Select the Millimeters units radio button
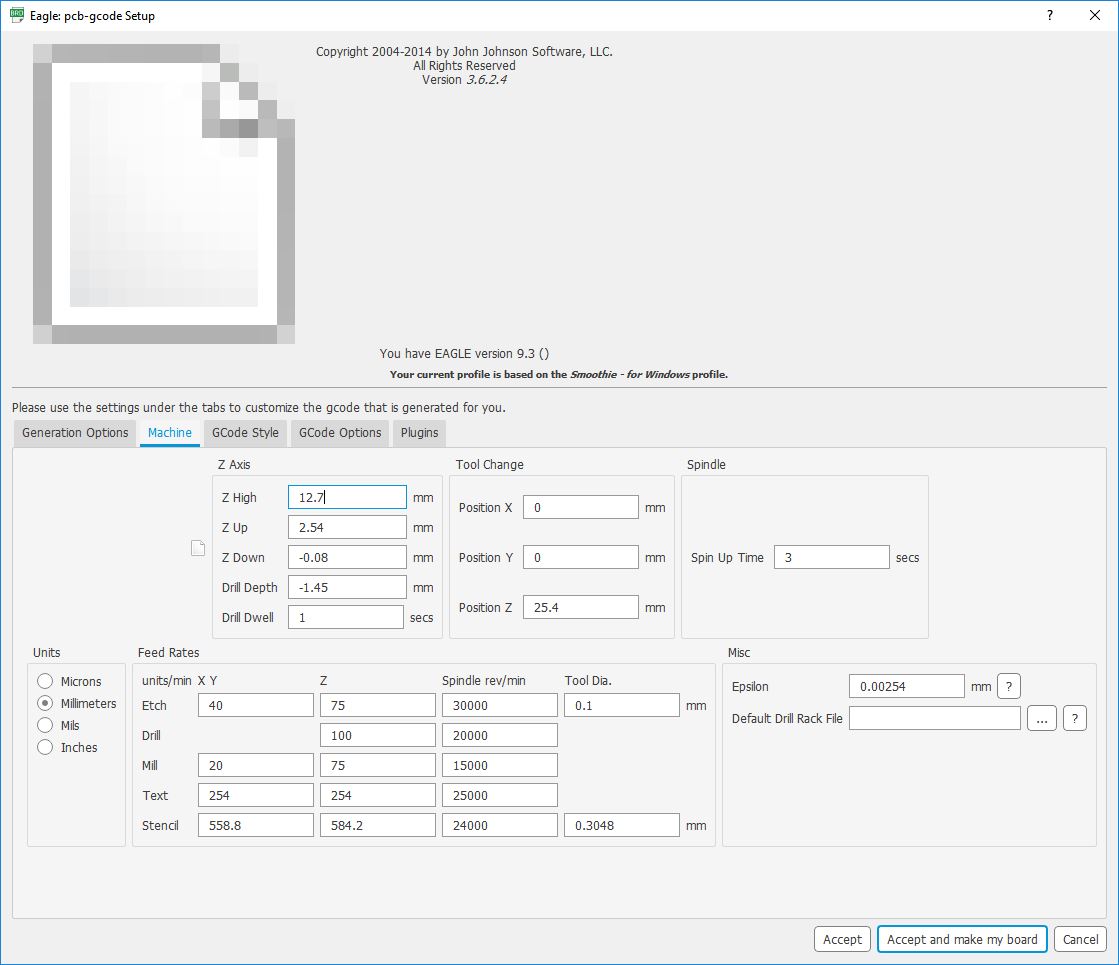Screen dimensions: 1119x965 click(x=45, y=703)
